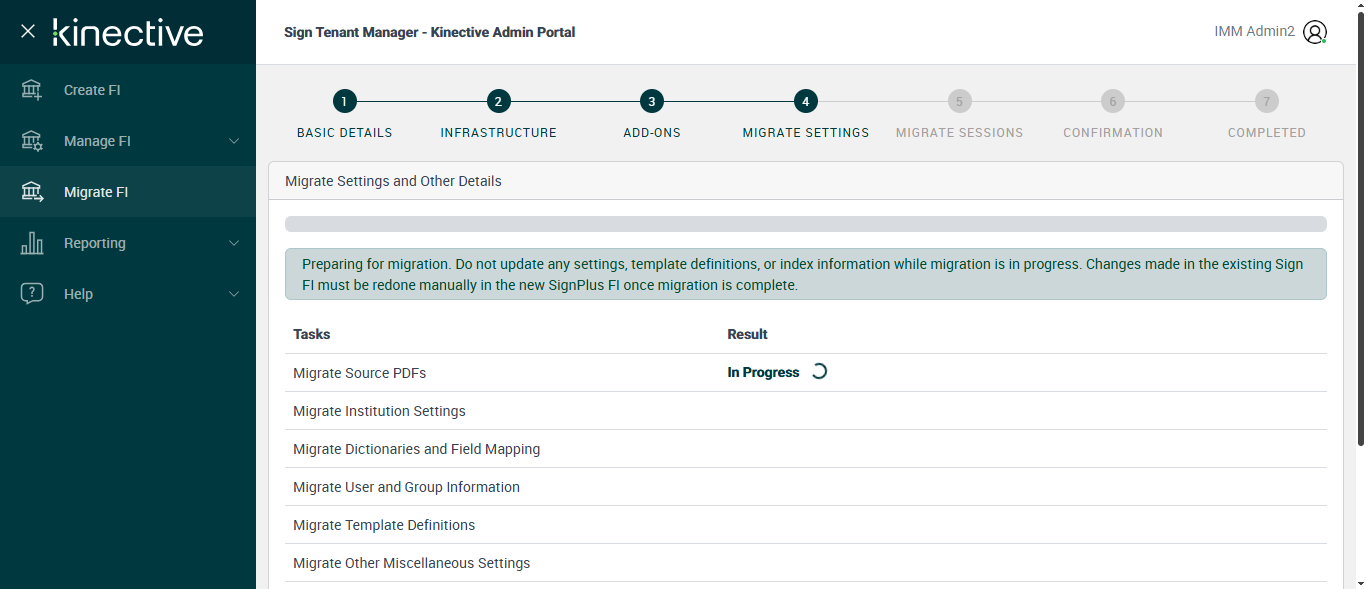
Task: Expand the Reporting submenu chevron
Action: pyautogui.click(x=234, y=243)
